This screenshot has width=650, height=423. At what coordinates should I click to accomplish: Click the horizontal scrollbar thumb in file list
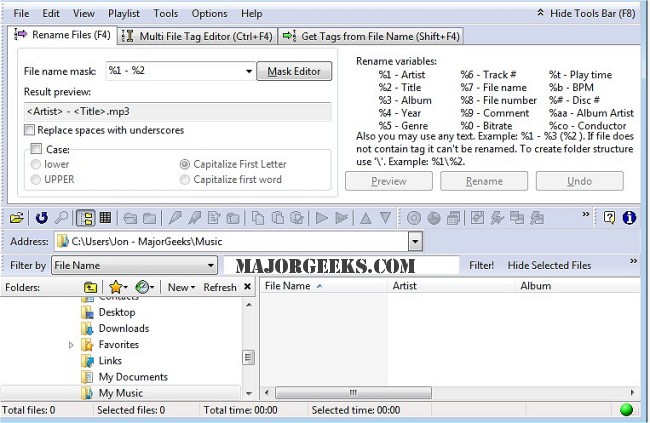tap(353, 392)
